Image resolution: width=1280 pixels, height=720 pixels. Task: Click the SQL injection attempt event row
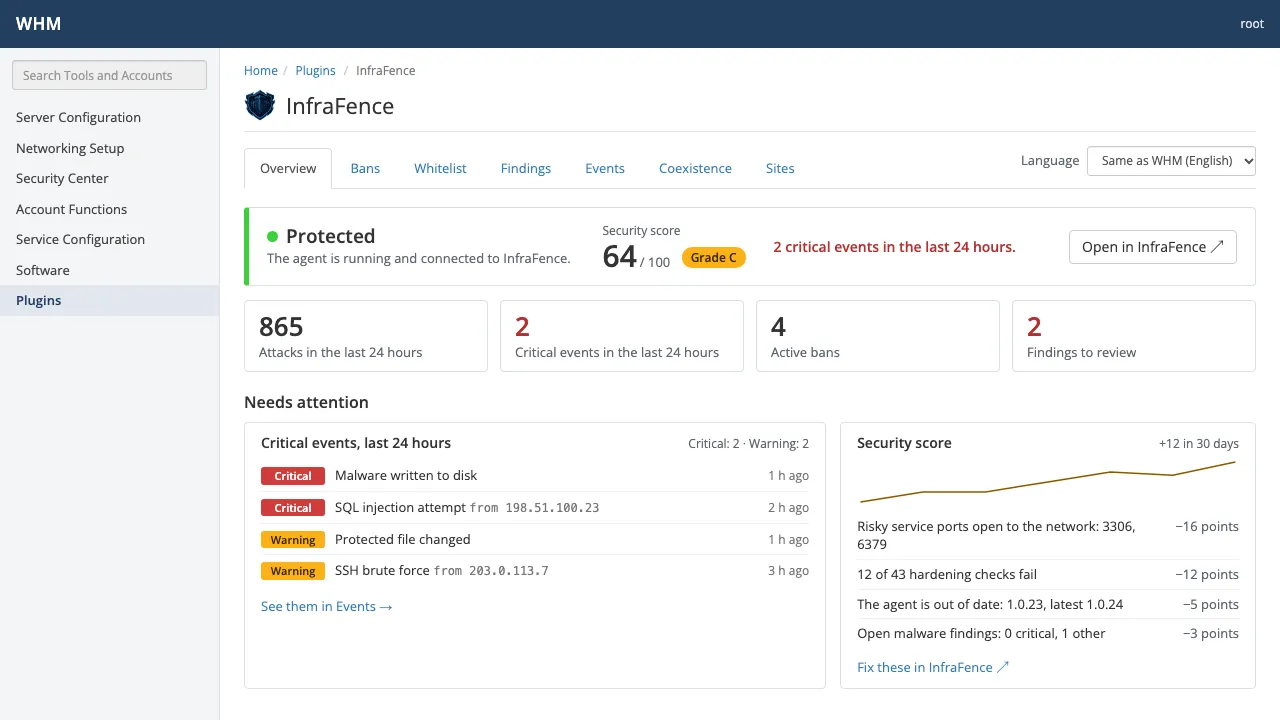535,508
